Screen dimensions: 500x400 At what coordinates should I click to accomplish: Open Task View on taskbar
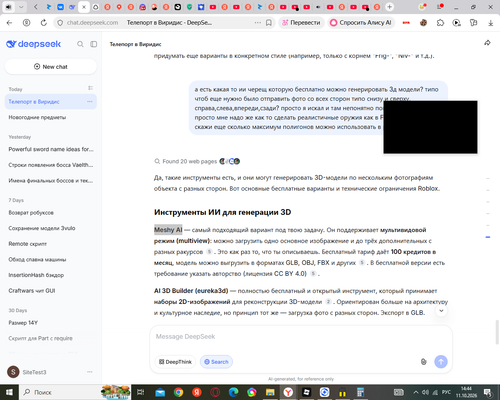pos(141,392)
